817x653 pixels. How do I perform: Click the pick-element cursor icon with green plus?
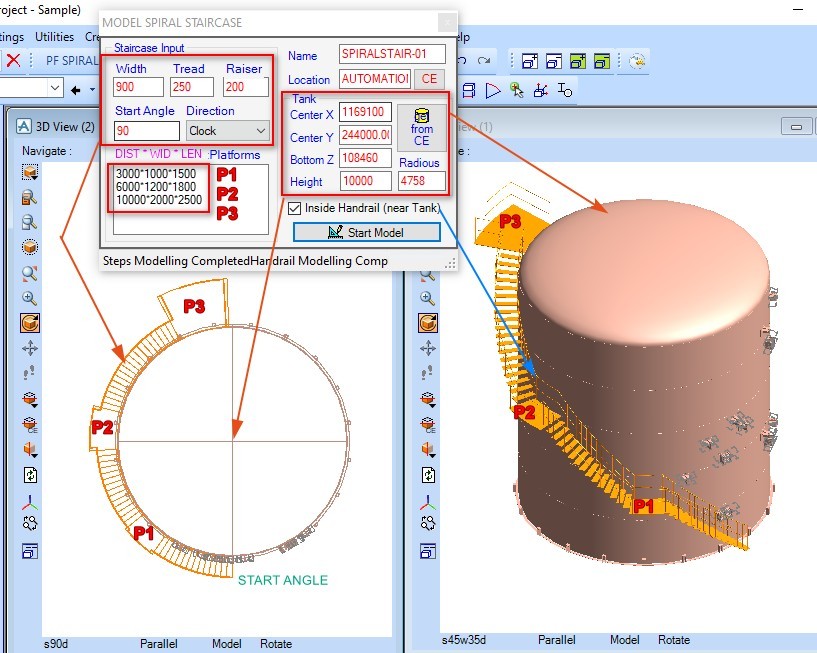click(x=516, y=90)
